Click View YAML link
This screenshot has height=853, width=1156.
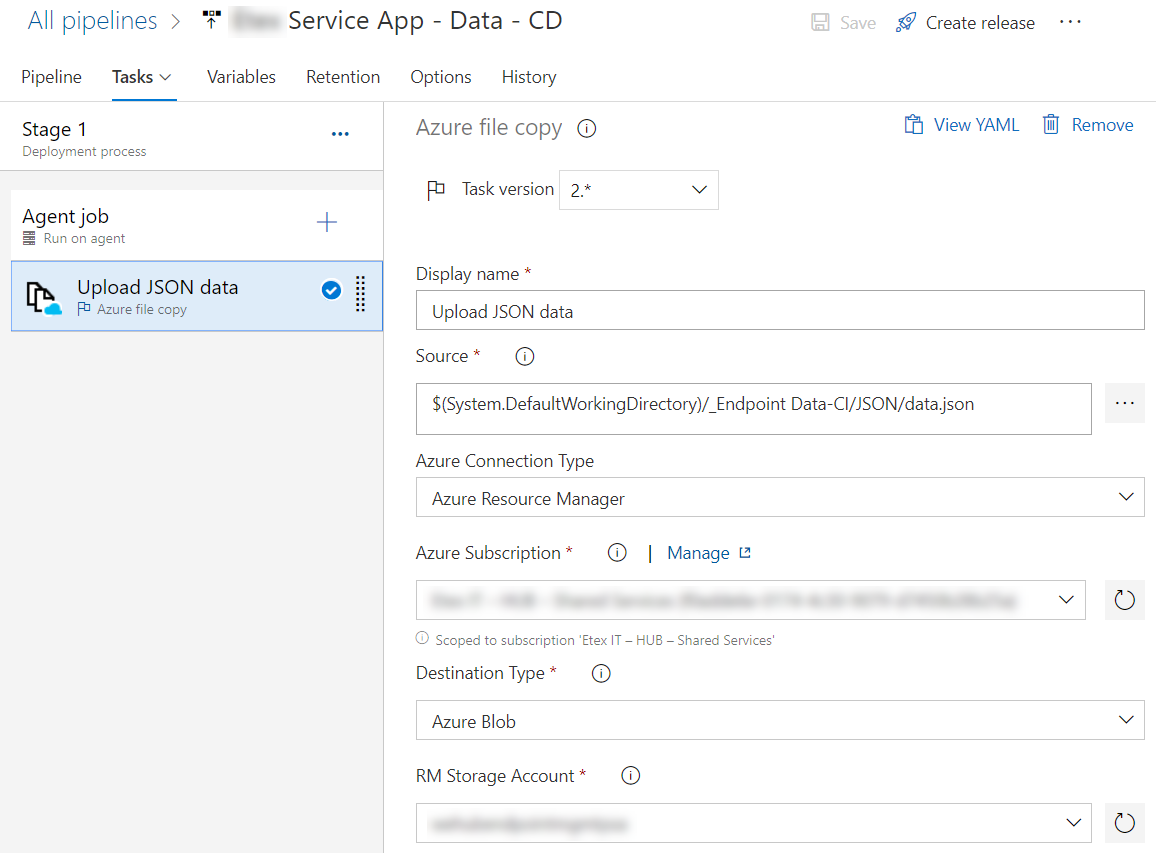coord(976,125)
